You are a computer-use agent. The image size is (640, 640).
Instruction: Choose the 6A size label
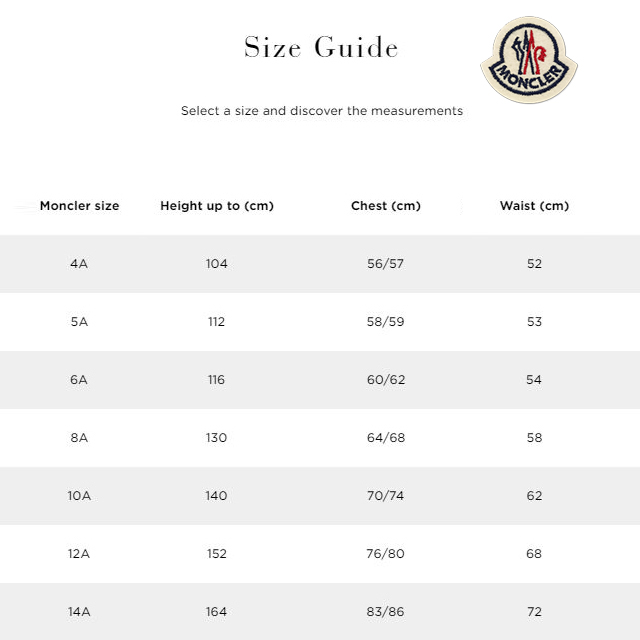[x=79, y=380]
